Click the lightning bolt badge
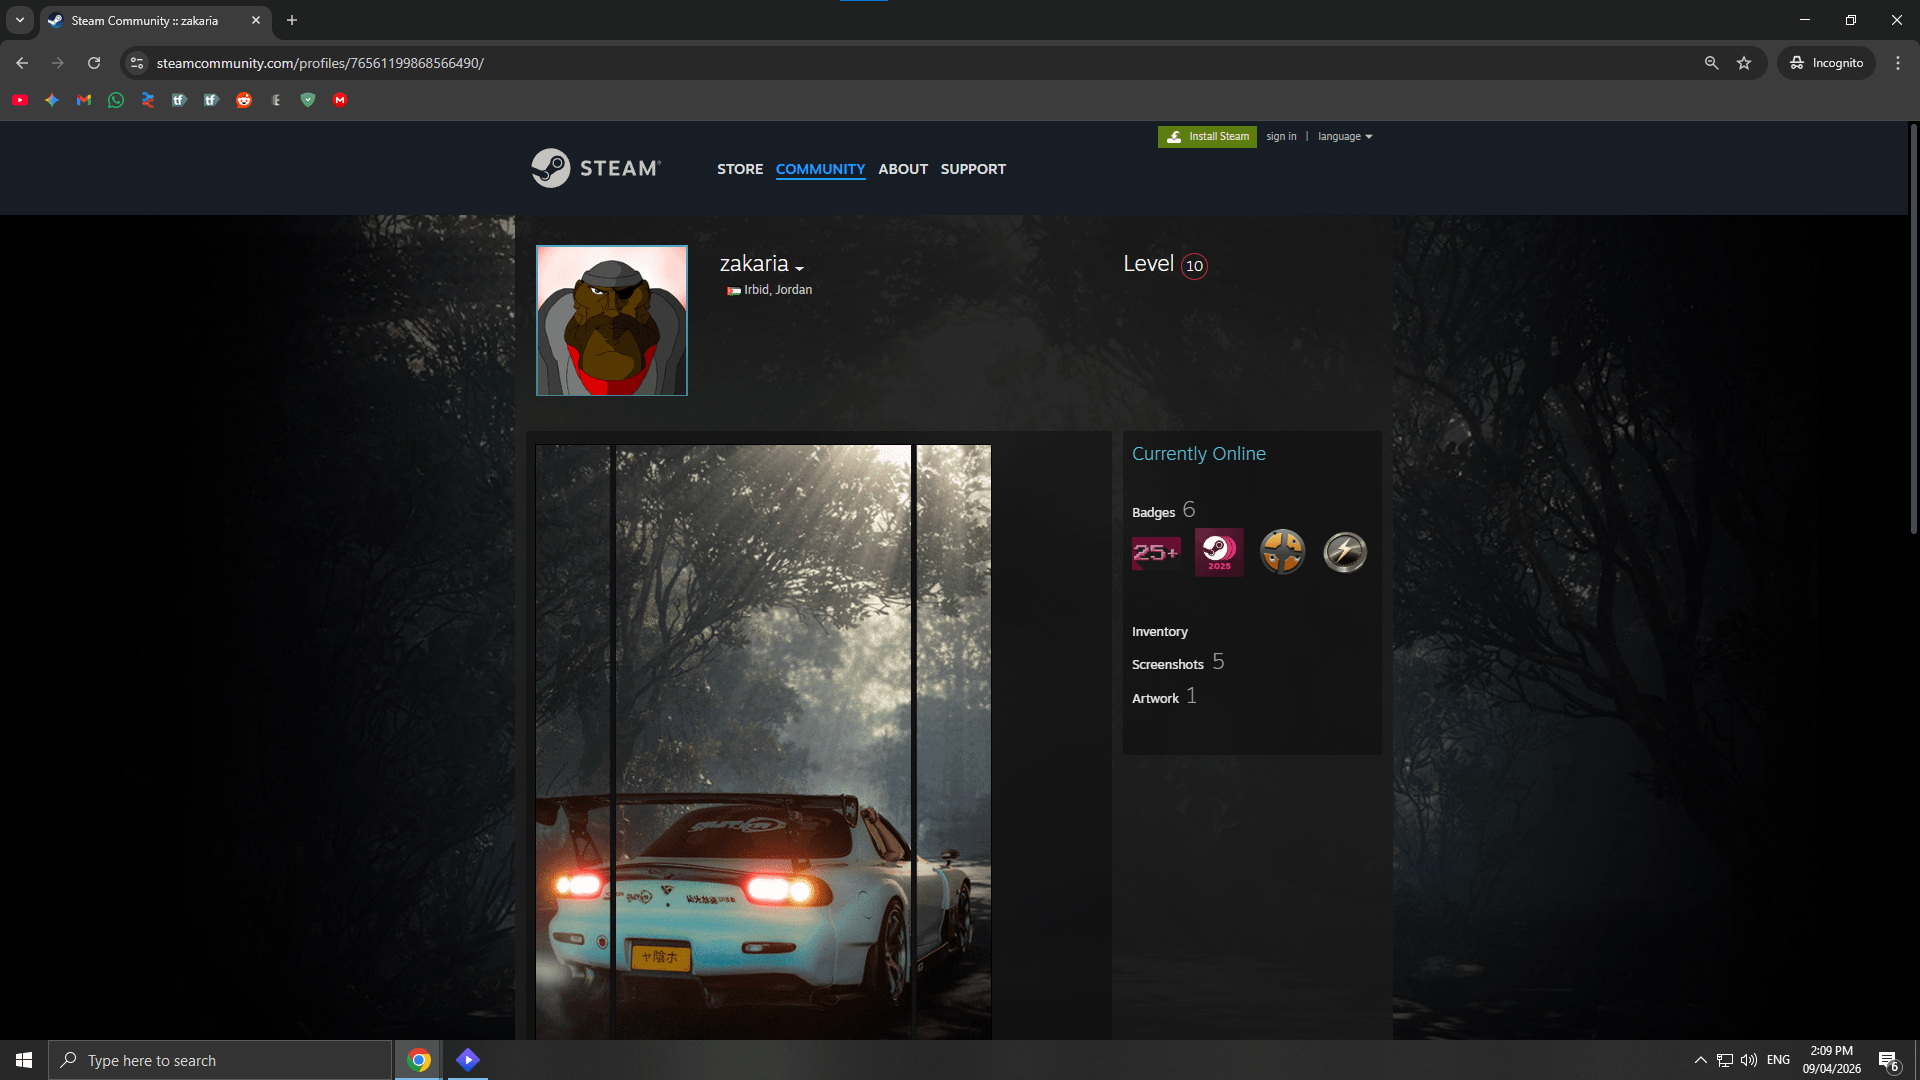The width and height of the screenshot is (1920, 1080). pyautogui.click(x=1345, y=552)
